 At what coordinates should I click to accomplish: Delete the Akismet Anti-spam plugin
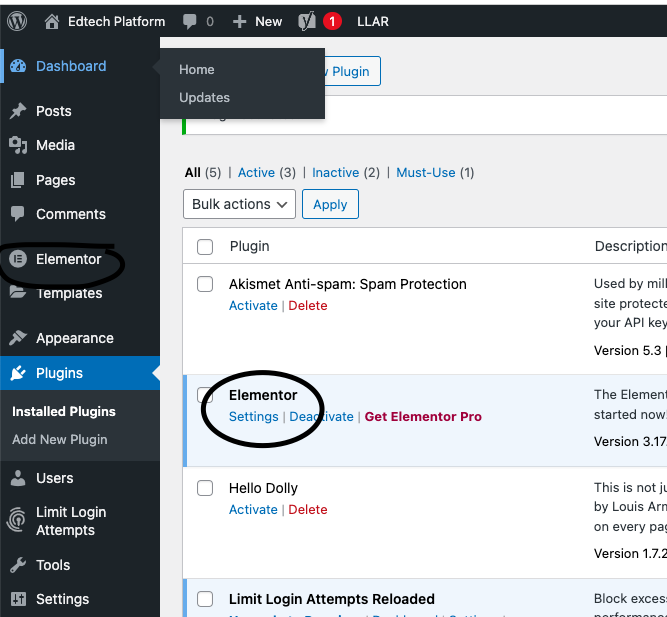(x=308, y=306)
